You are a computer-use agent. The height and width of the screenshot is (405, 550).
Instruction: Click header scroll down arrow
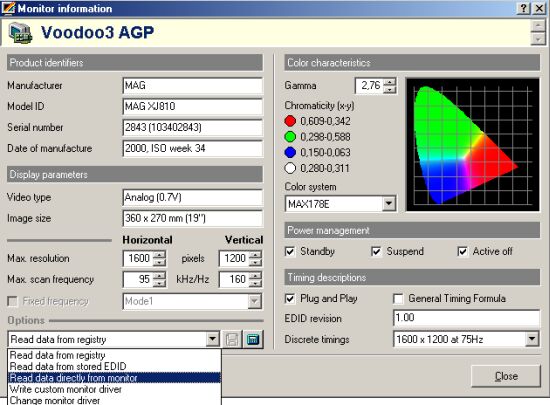coord(538,39)
